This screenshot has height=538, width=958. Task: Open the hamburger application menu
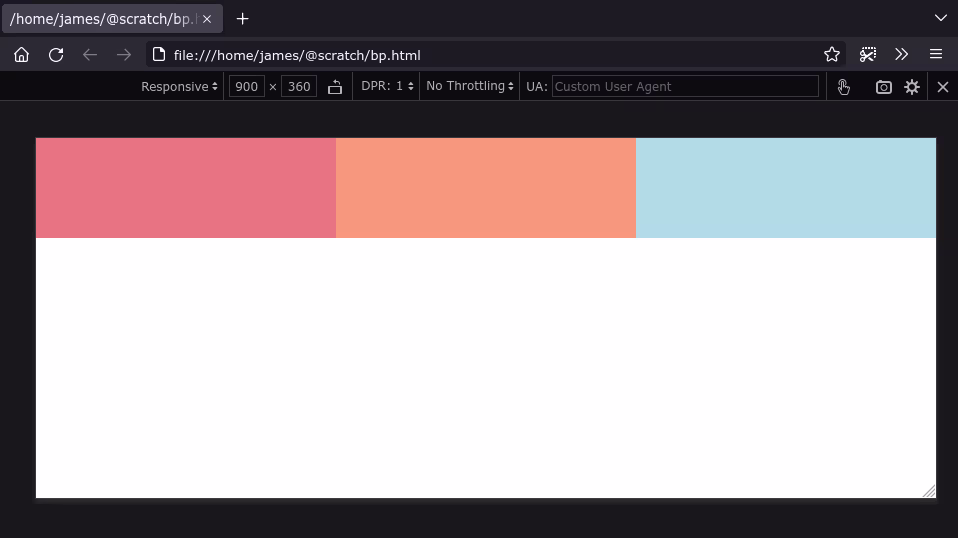[x=936, y=55]
